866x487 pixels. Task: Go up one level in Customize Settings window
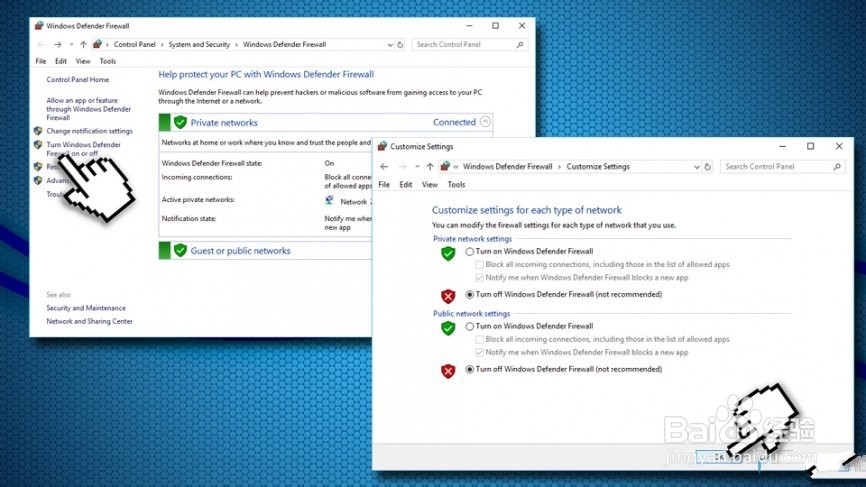430,166
